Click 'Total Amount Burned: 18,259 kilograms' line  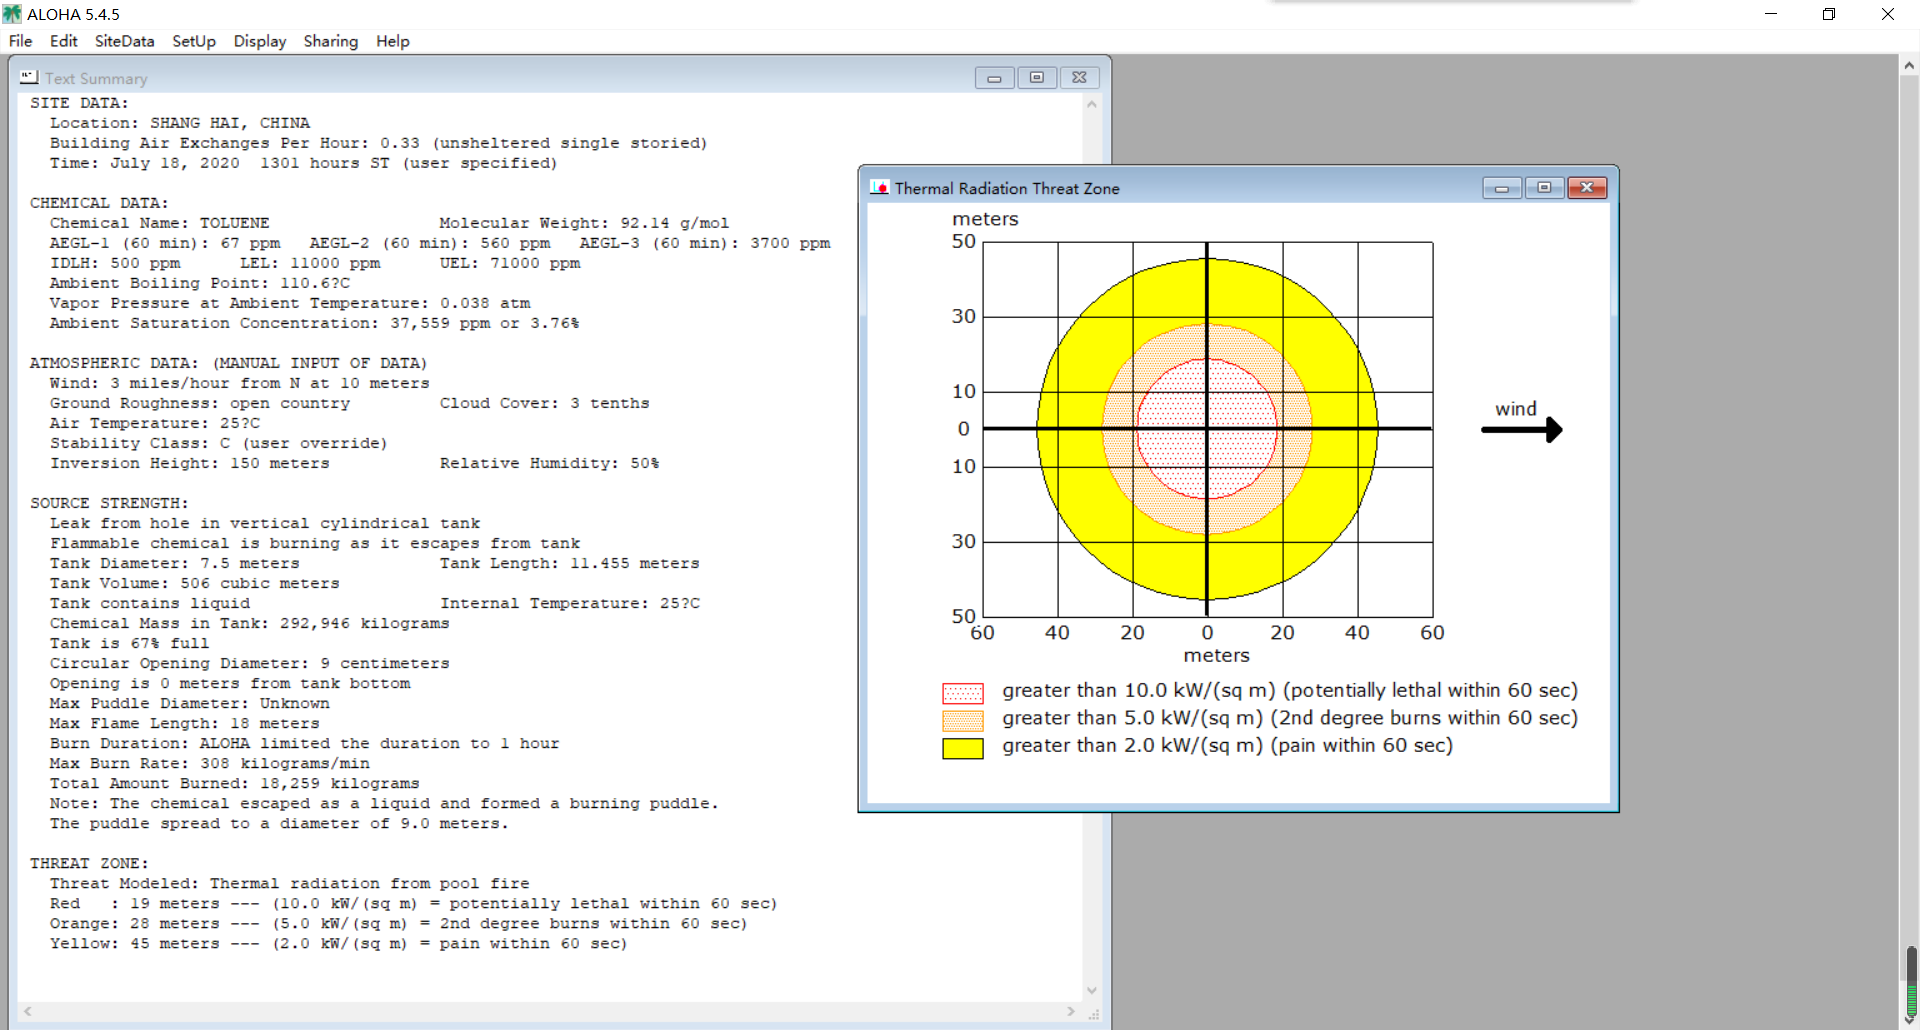[235, 783]
